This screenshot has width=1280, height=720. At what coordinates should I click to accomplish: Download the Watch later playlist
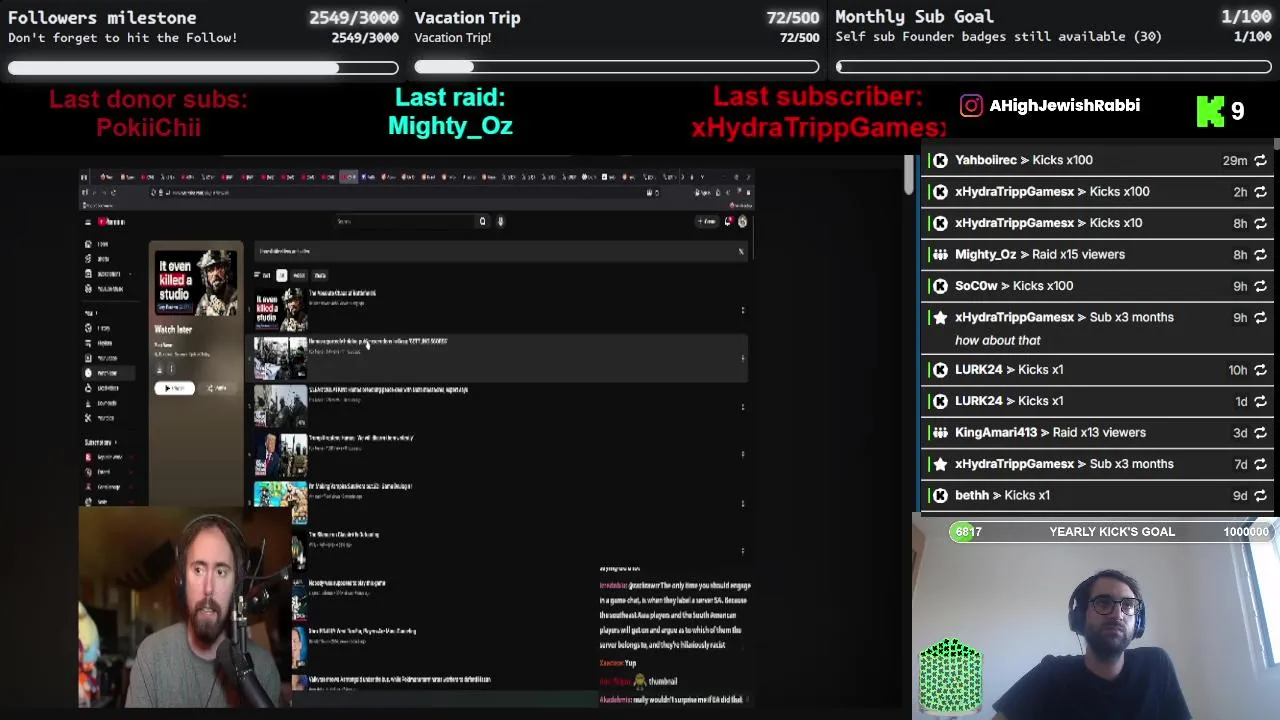(158, 369)
